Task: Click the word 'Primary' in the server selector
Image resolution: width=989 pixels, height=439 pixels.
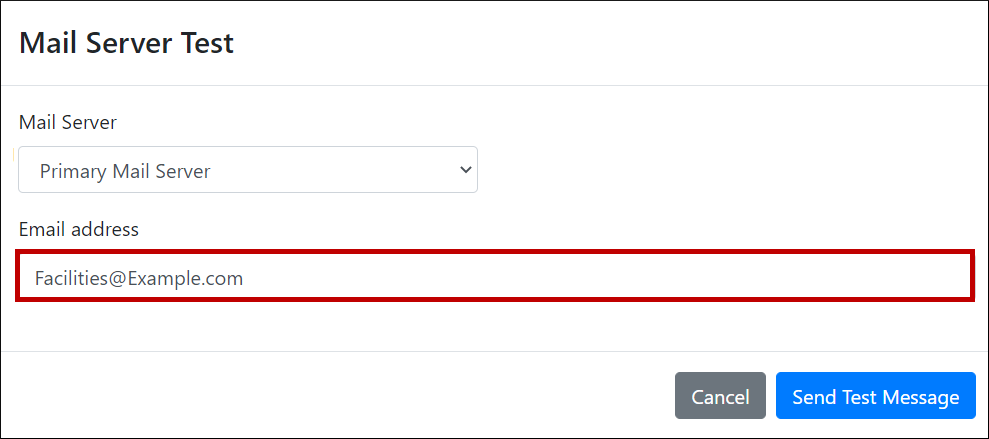Action: (x=73, y=171)
